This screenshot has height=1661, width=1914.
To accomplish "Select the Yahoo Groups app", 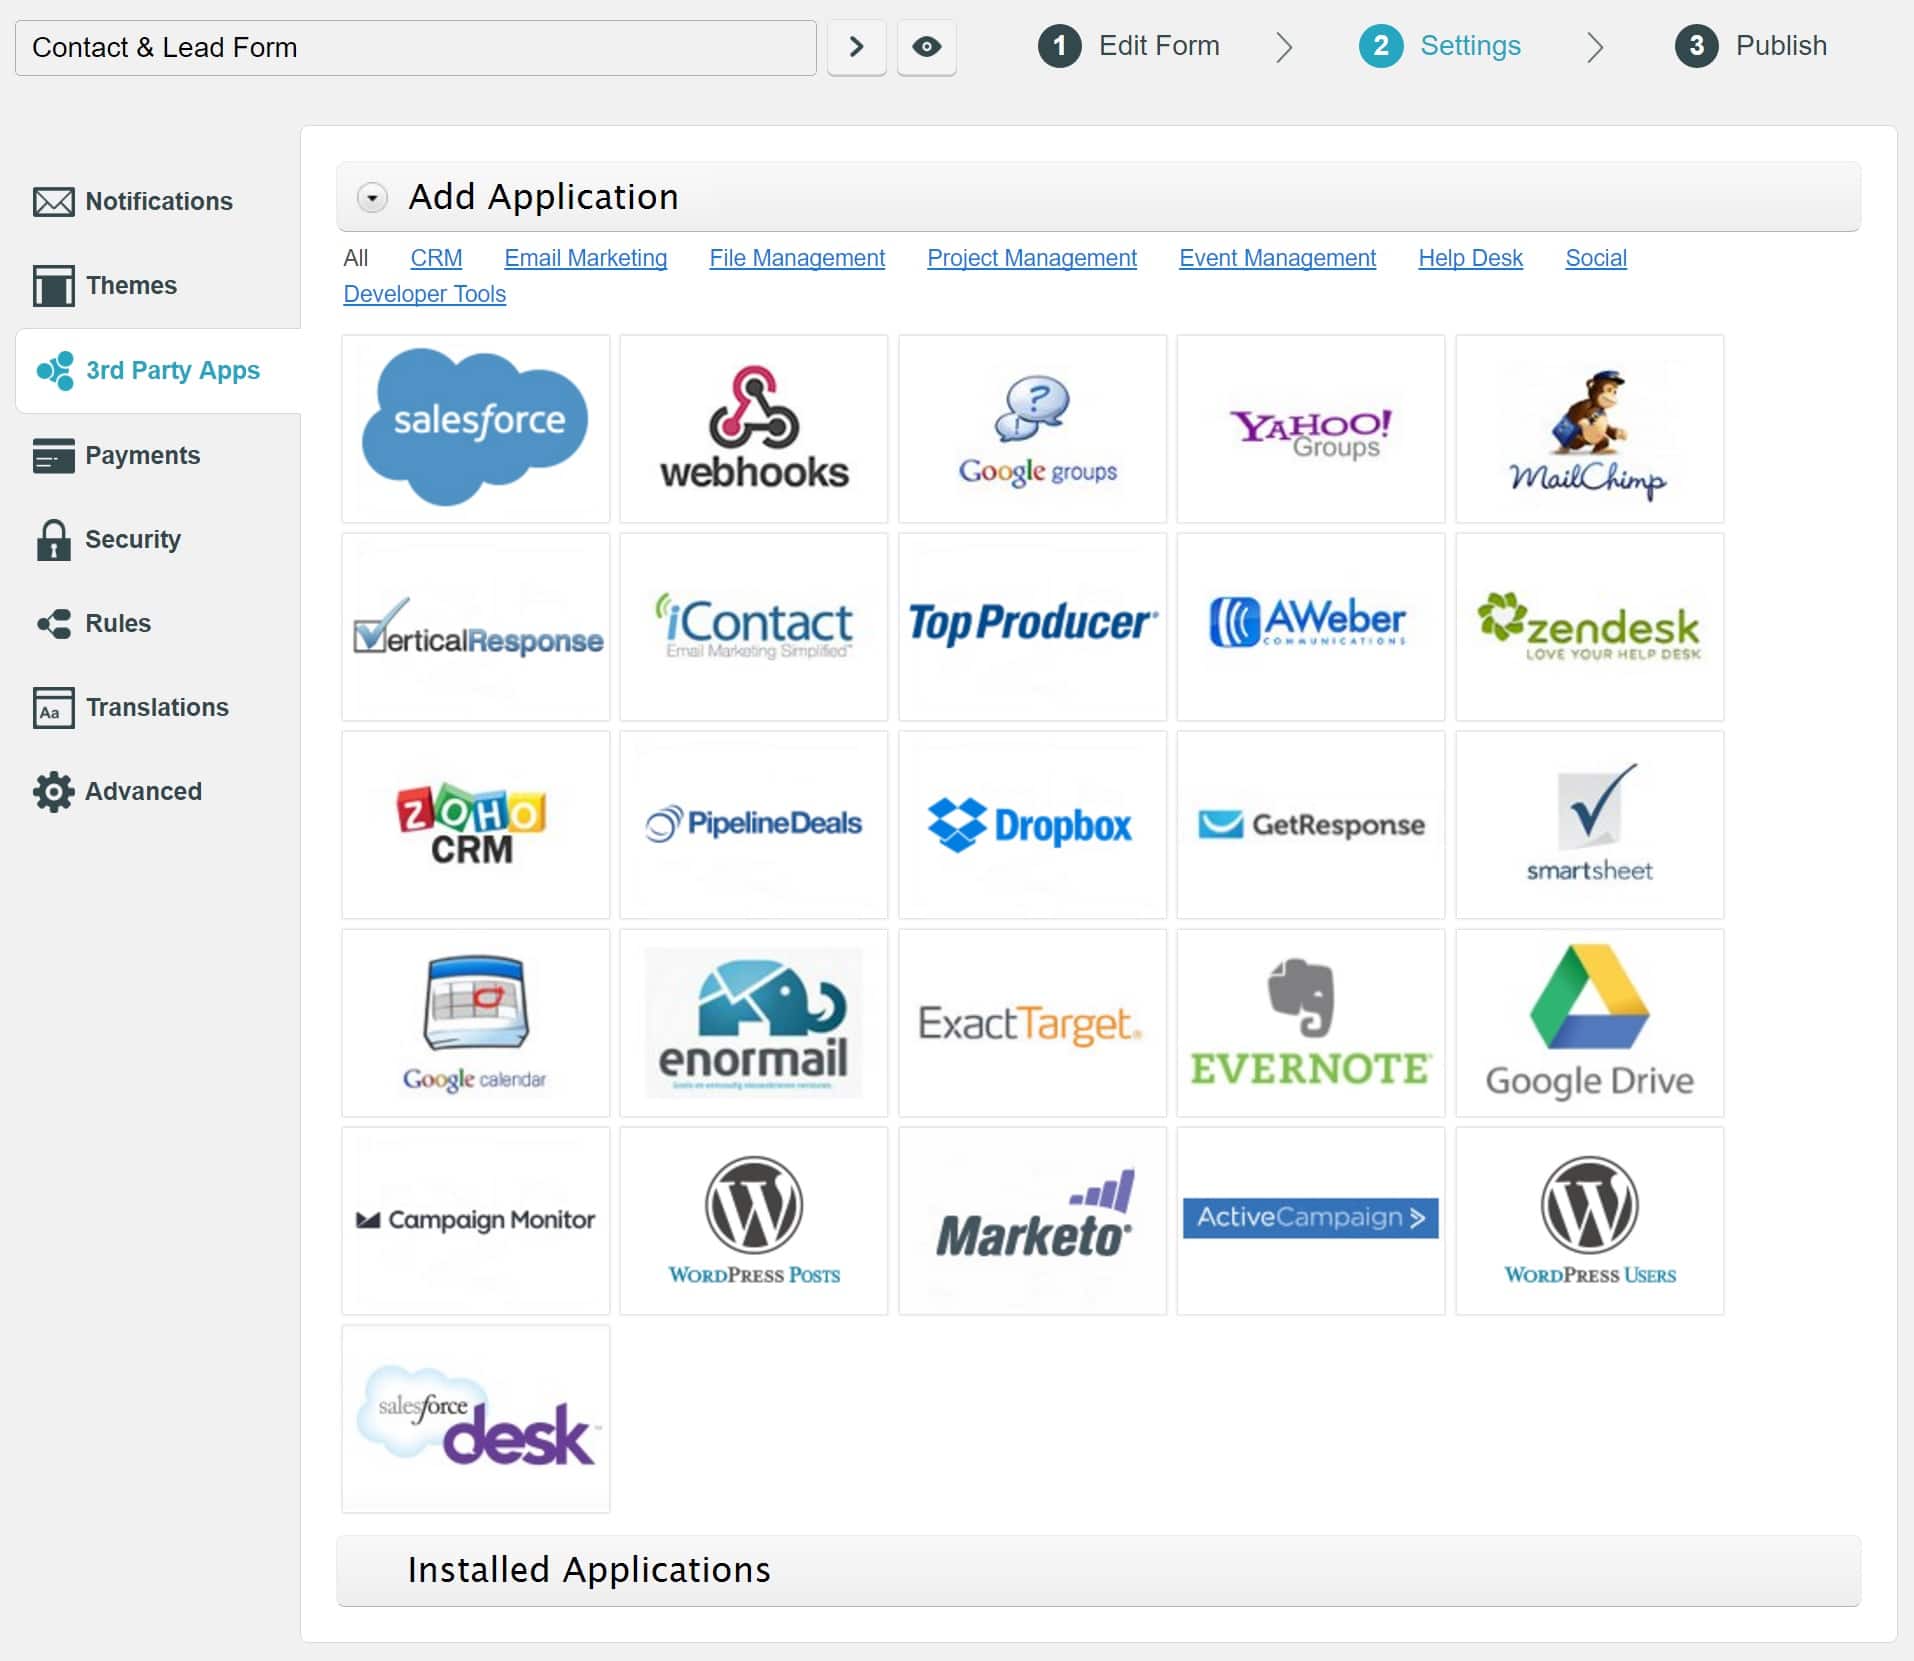I will (x=1310, y=428).
